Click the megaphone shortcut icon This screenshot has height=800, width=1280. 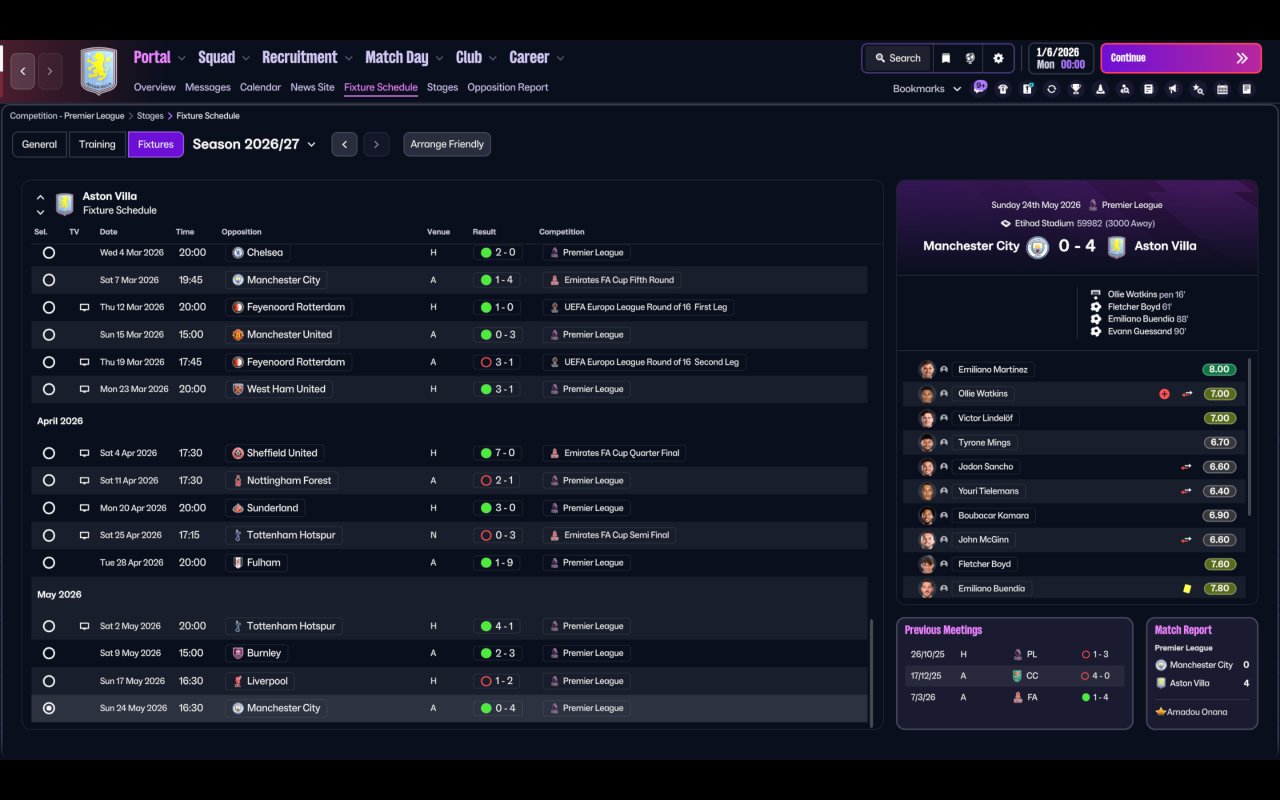click(x=1173, y=89)
